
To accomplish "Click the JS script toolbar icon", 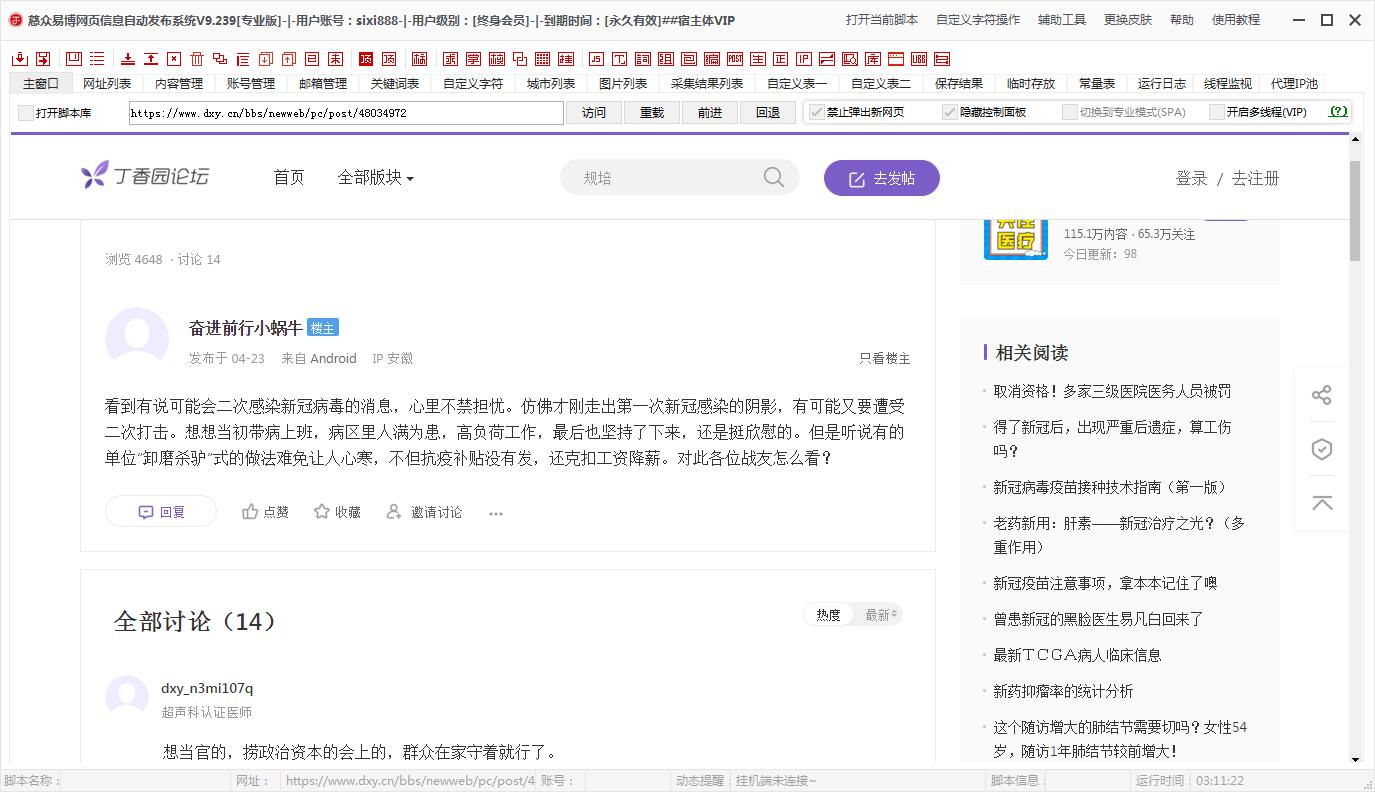I will [596, 59].
